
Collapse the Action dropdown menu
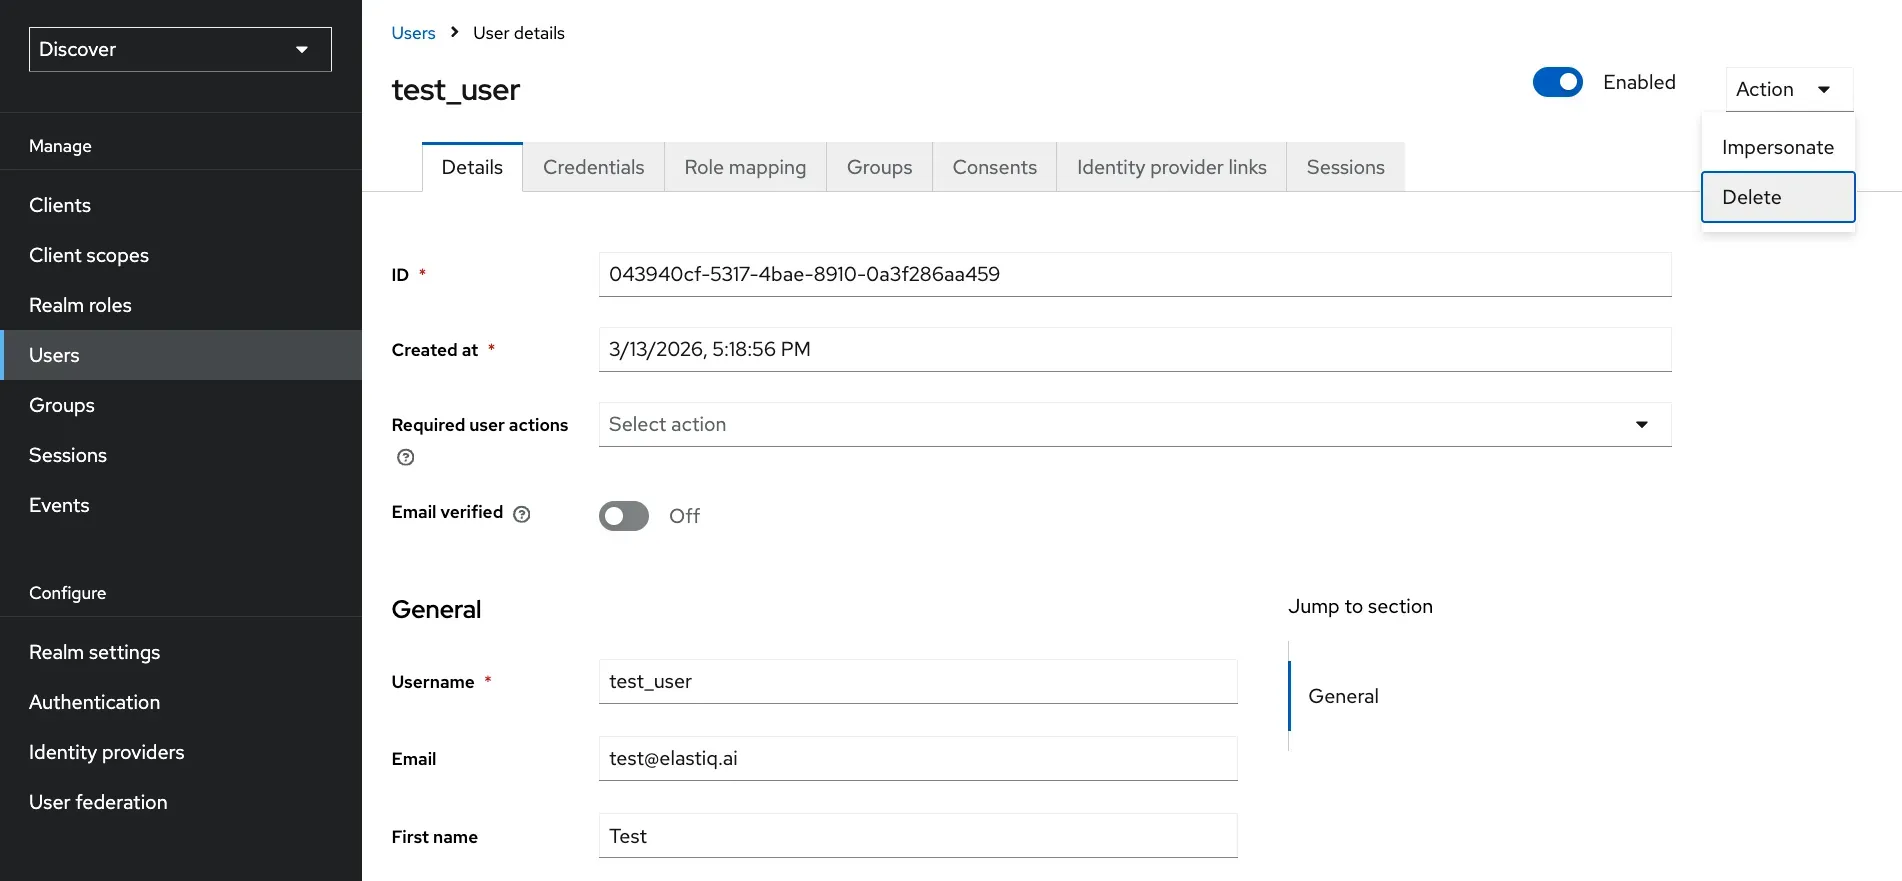[x=1788, y=89]
